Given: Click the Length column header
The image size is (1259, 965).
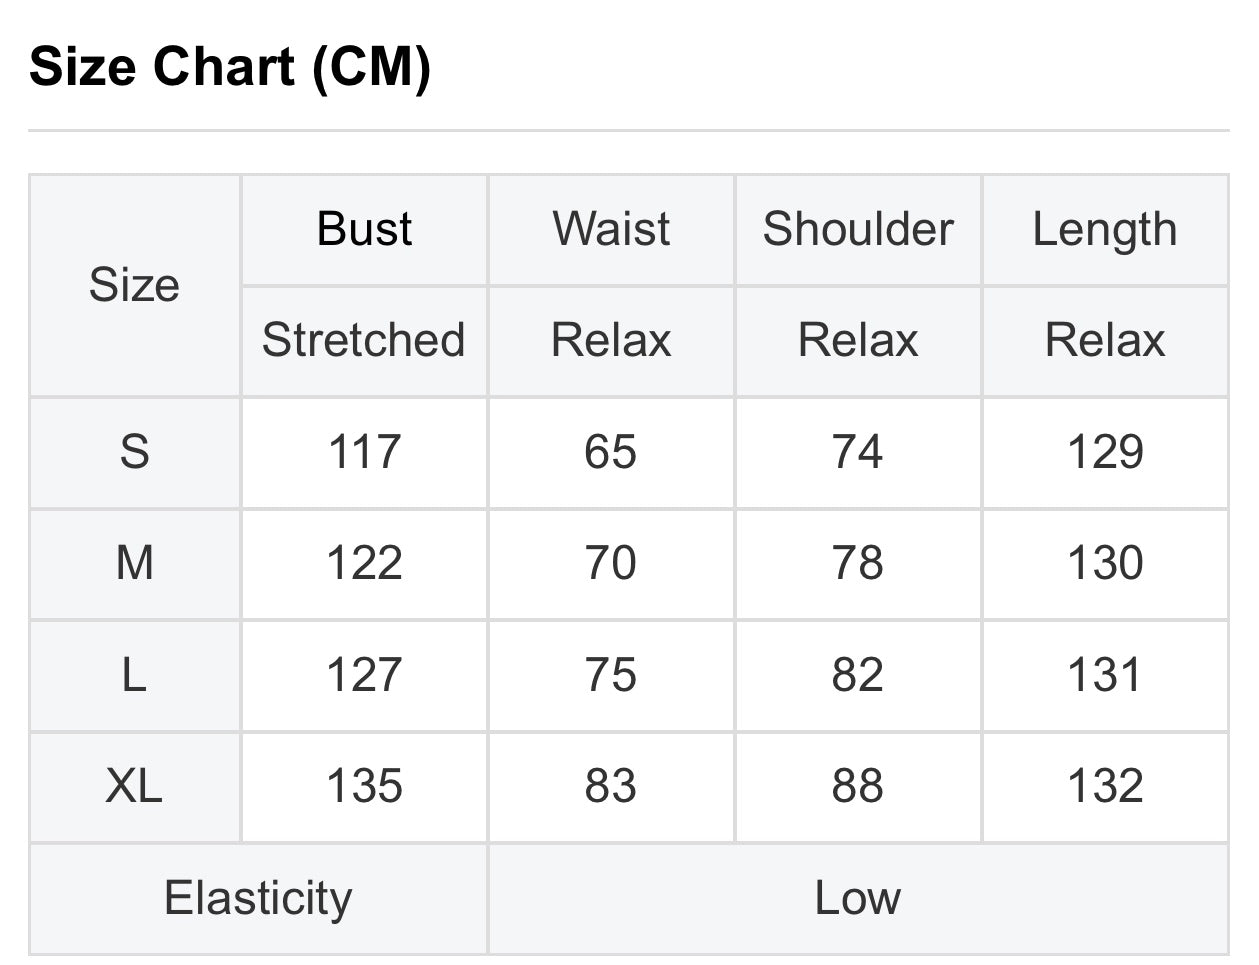Looking at the screenshot, I should point(1105,229).
